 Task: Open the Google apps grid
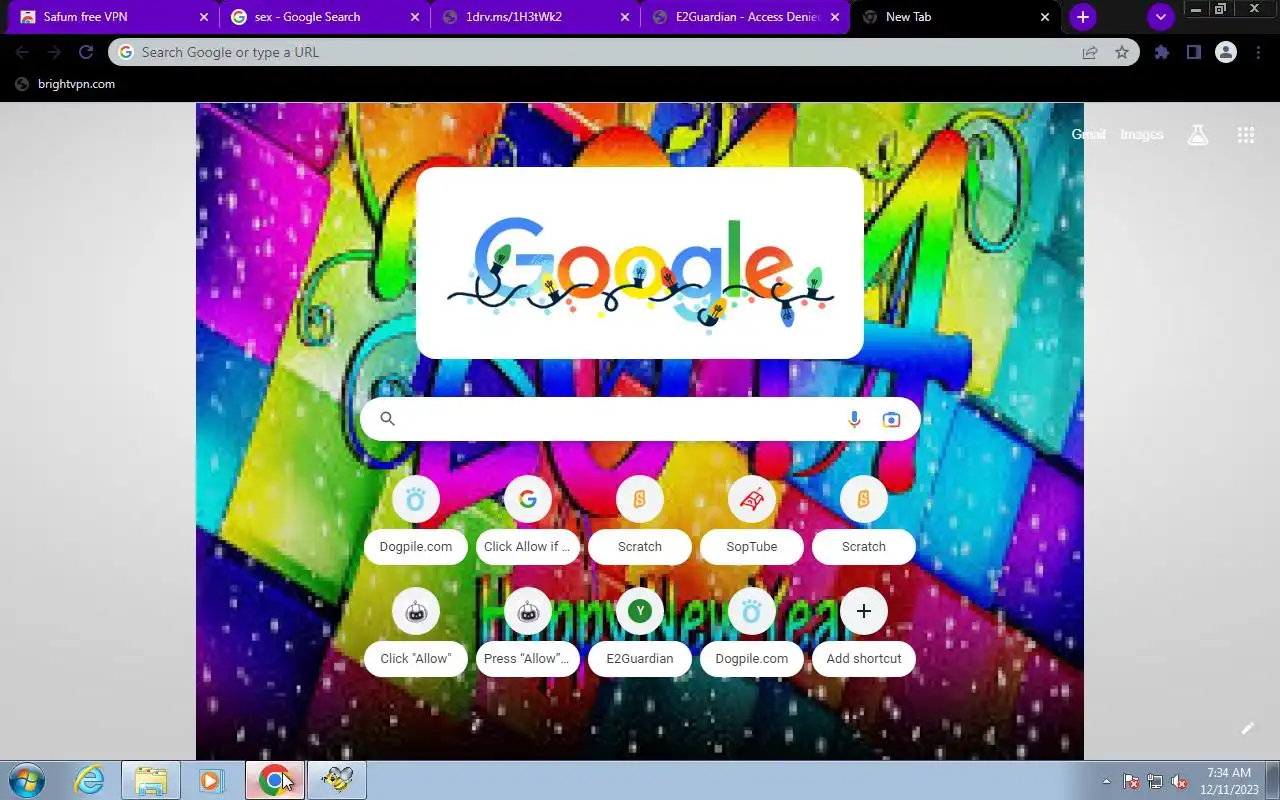[1246, 135]
